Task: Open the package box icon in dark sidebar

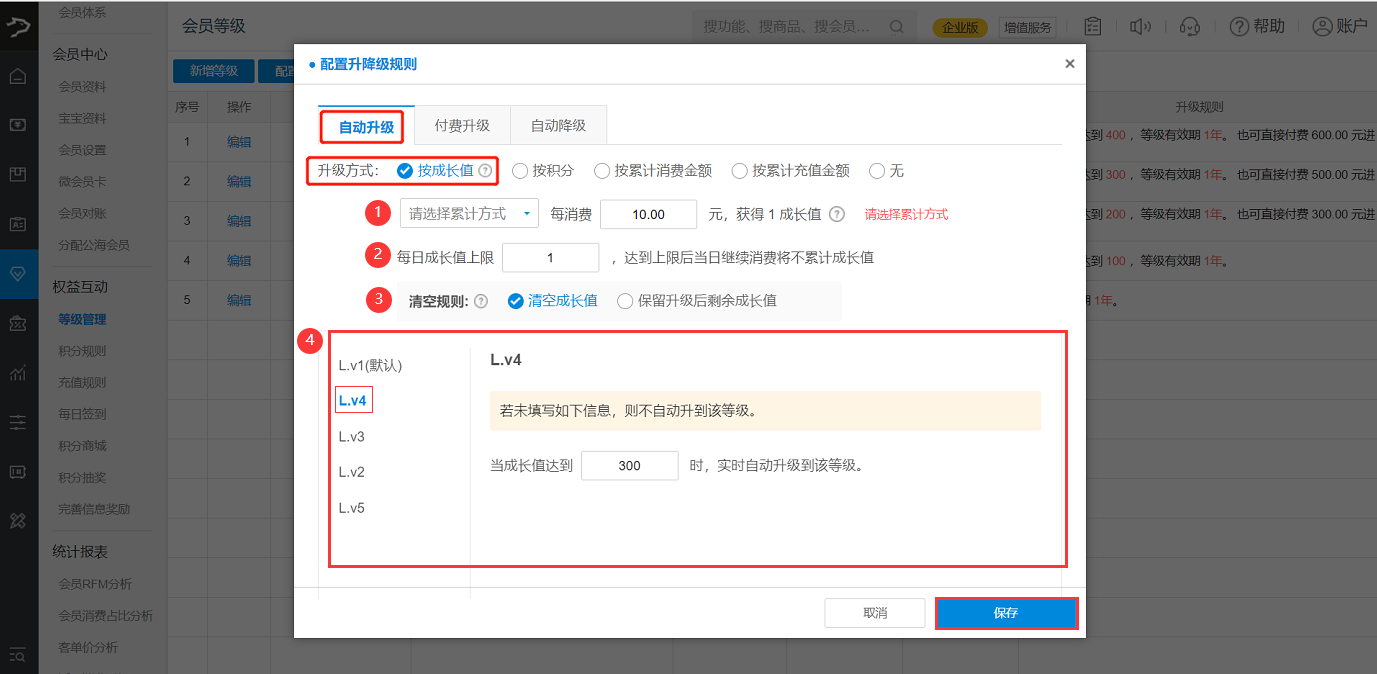Action: [x=18, y=174]
